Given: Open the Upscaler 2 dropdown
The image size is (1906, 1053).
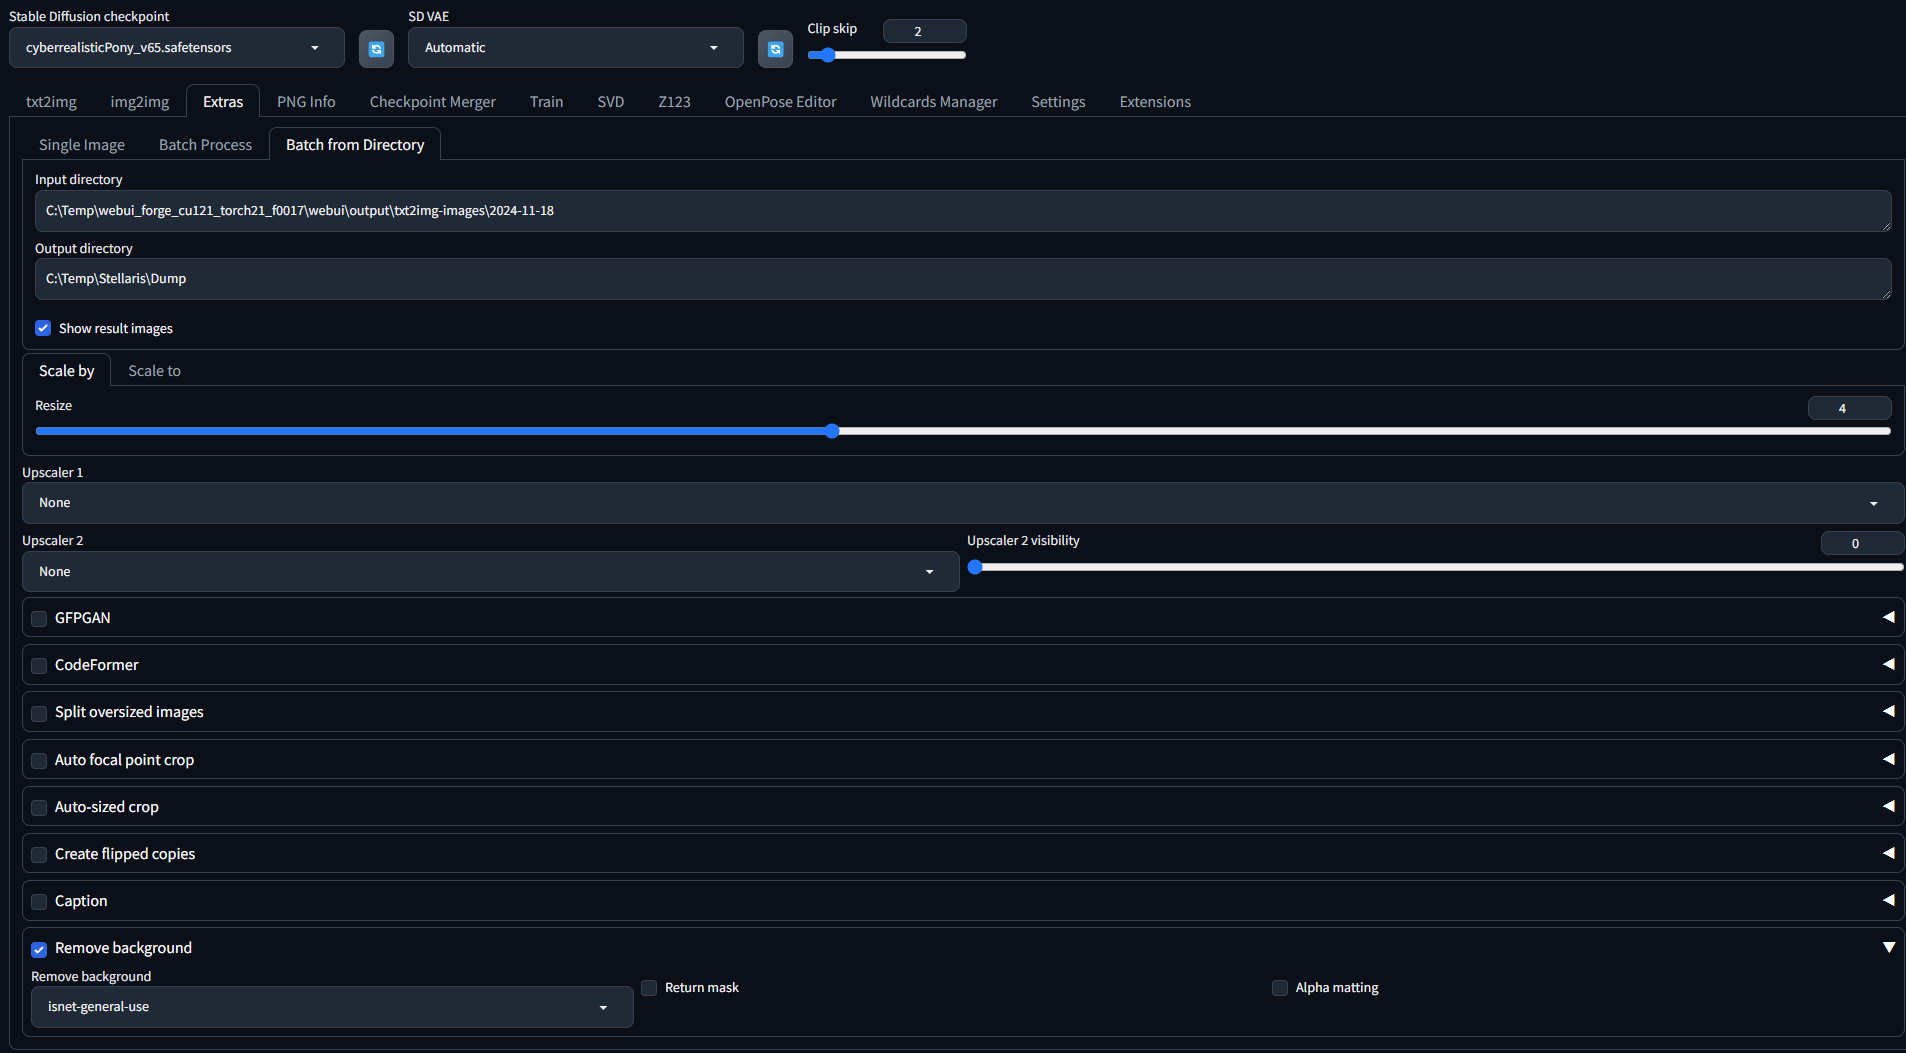Looking at the screenshot, I should (490, 572).
